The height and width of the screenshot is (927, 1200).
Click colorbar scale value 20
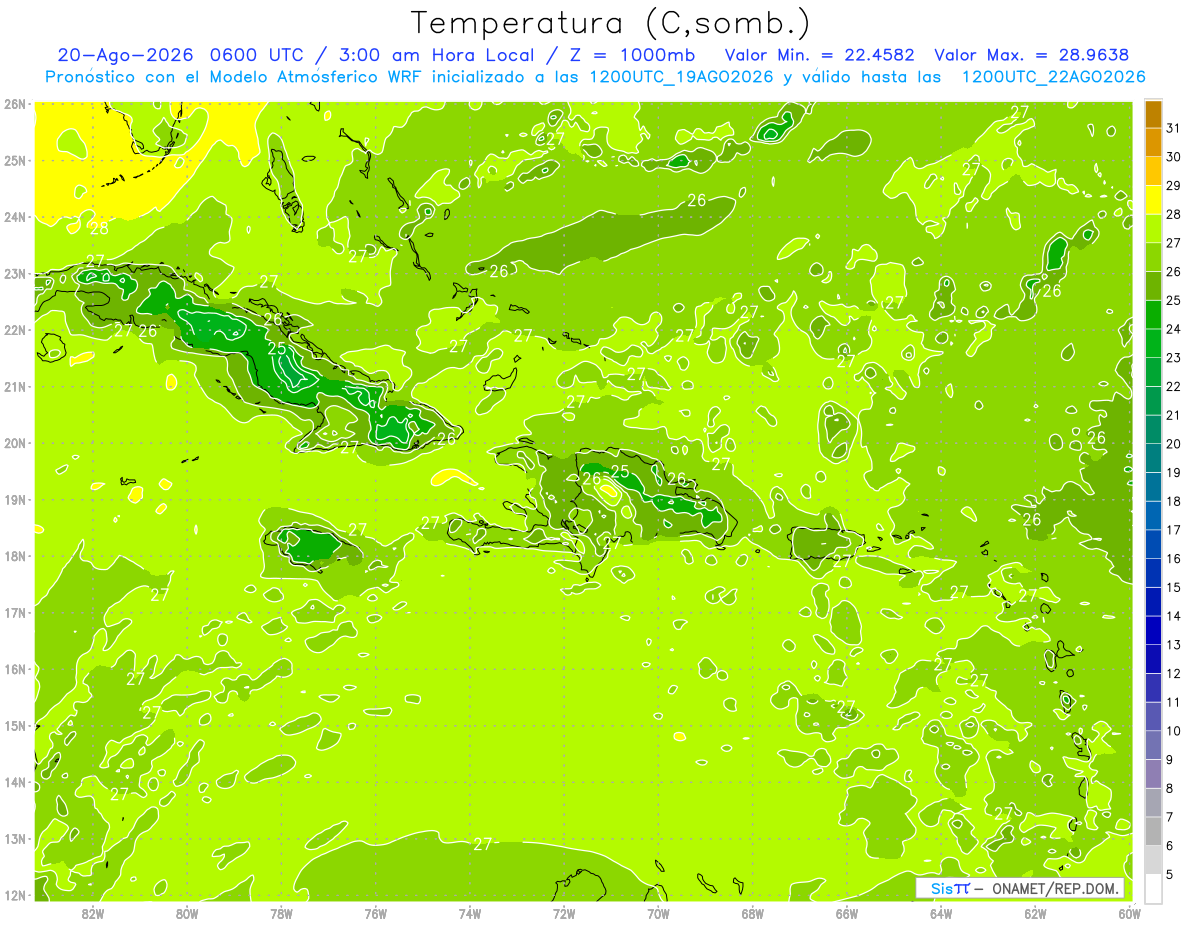coord(1173,444)
